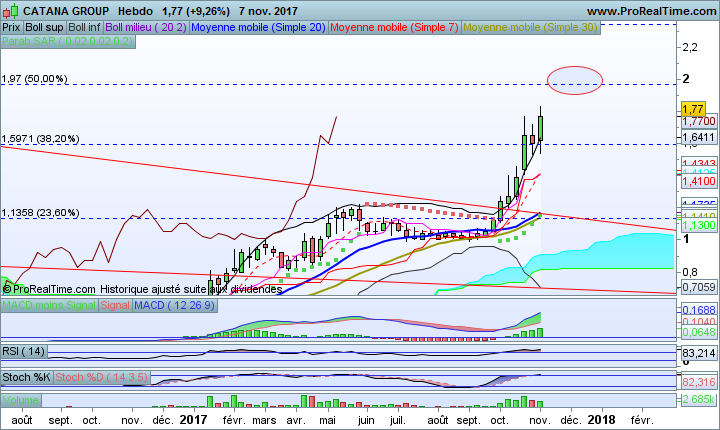Click the nov. 2017 label below last candle
The image size is (720, 430).
[540, 420]
